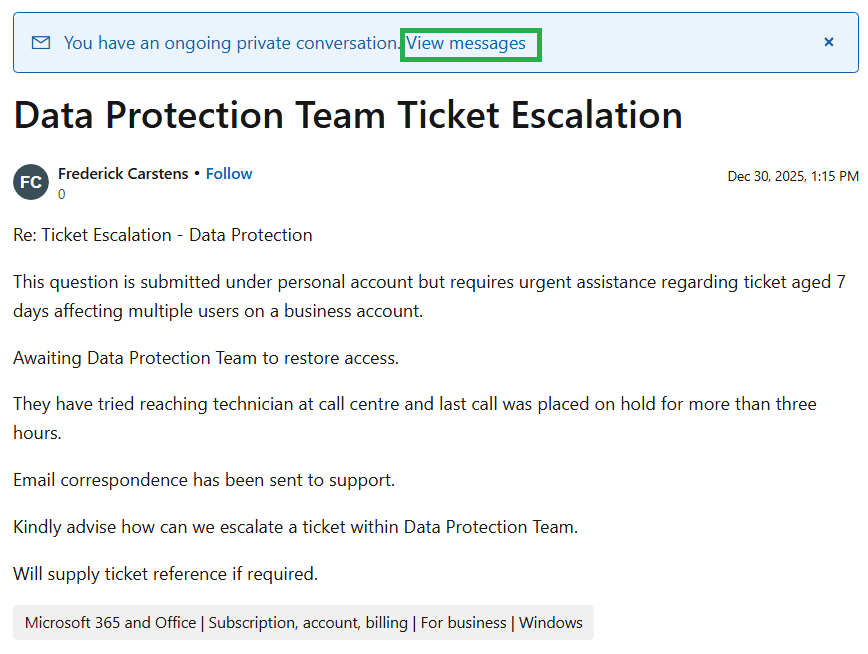Open the View messages link
This screenshot has width=868, height=654.
(466, 43)
